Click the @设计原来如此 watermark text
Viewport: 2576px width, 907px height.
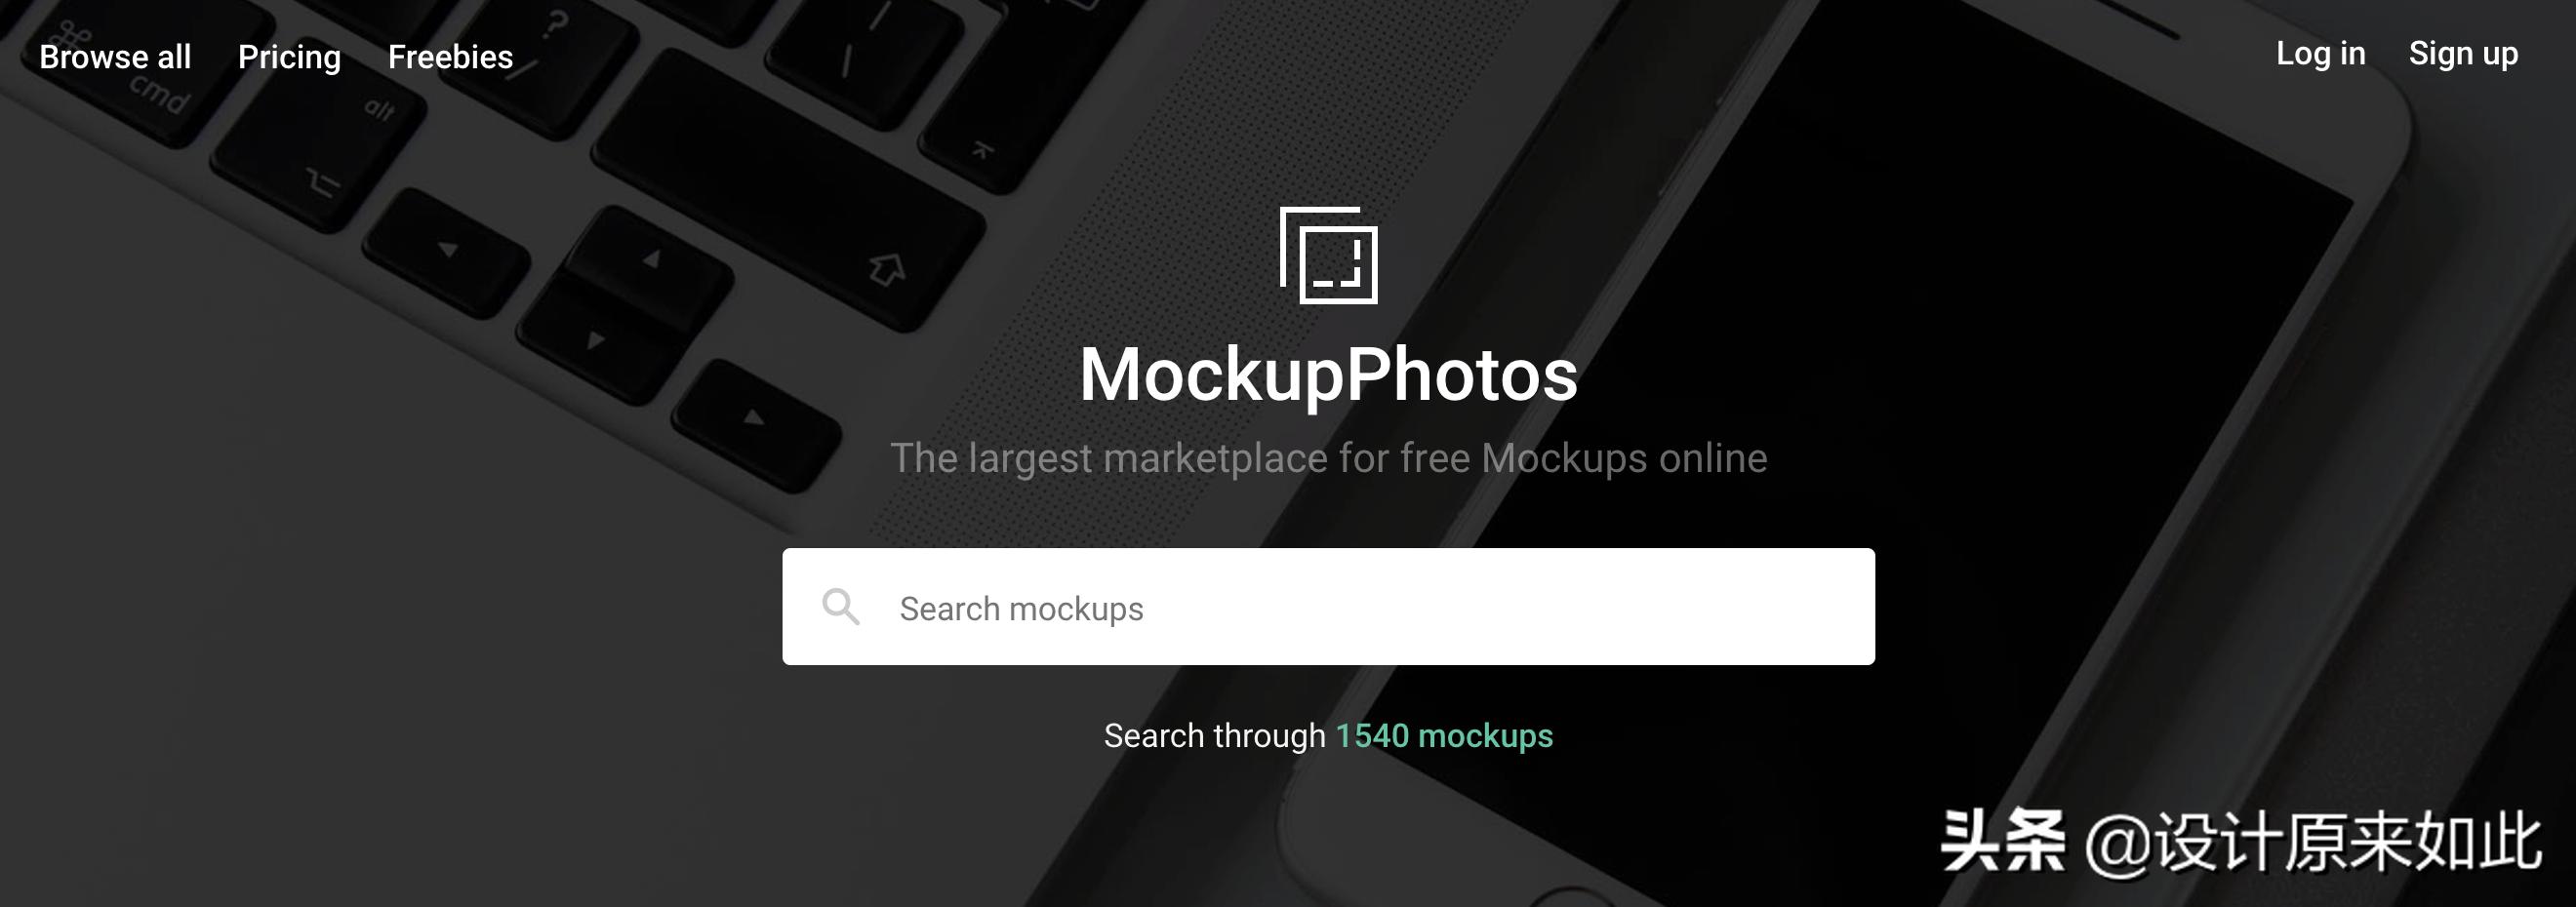point(2312,842)
